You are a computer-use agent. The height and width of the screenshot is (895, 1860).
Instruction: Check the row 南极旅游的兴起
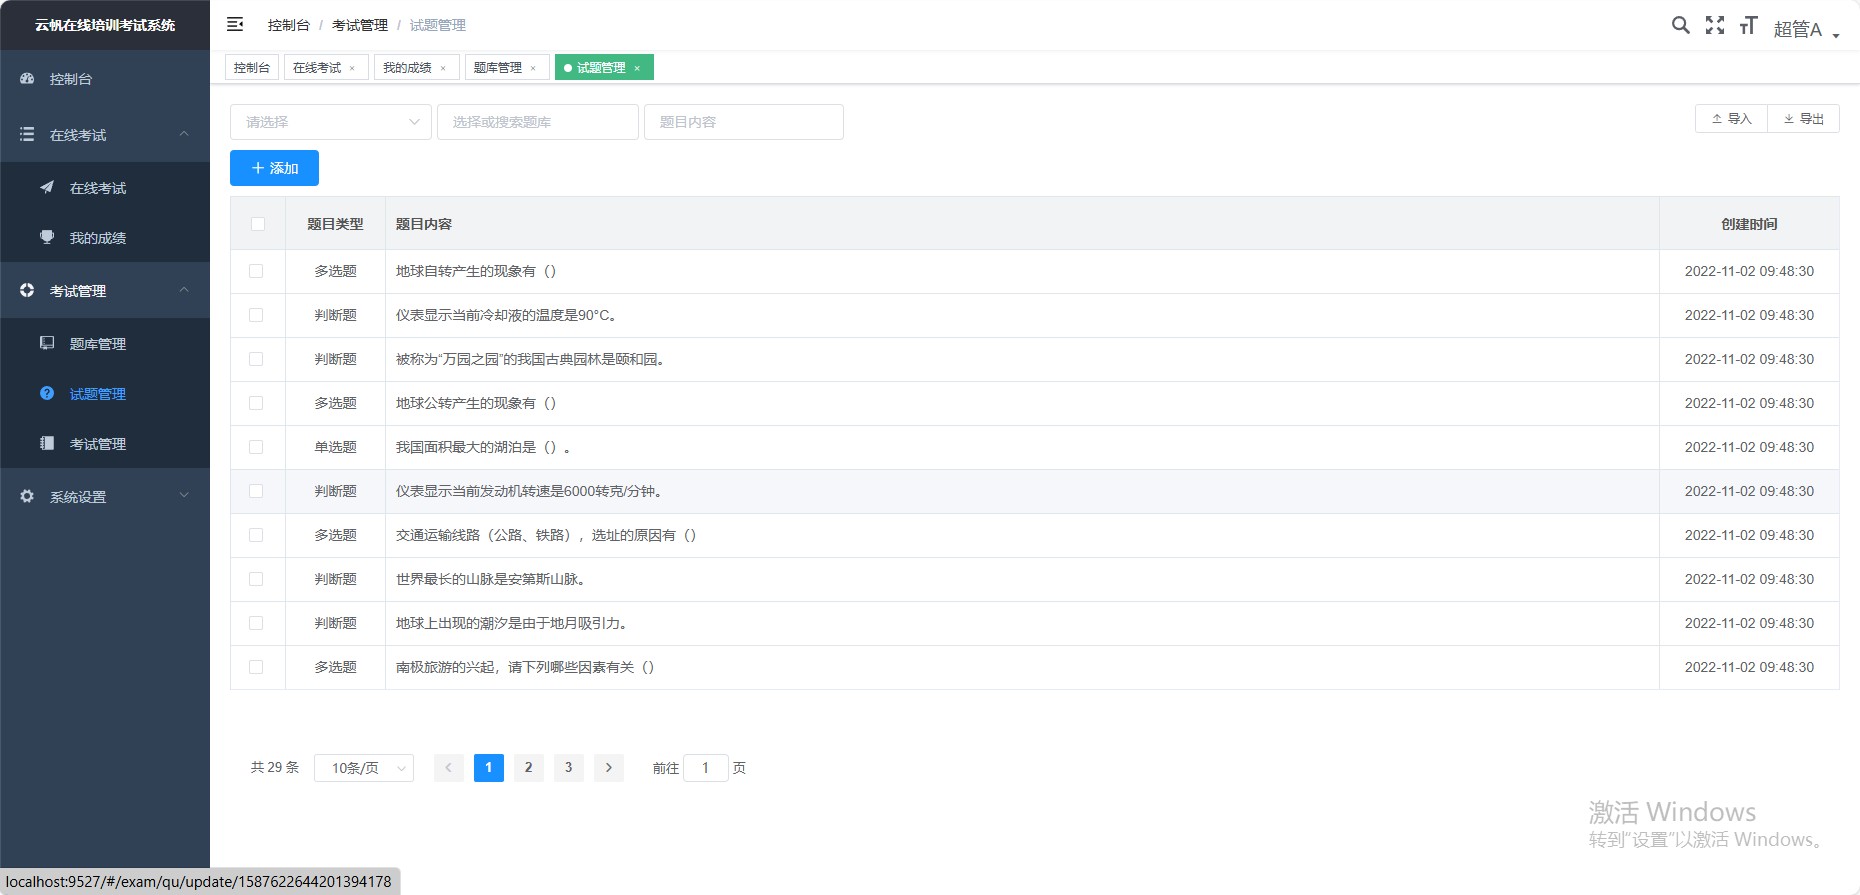[x=256, y=667]
